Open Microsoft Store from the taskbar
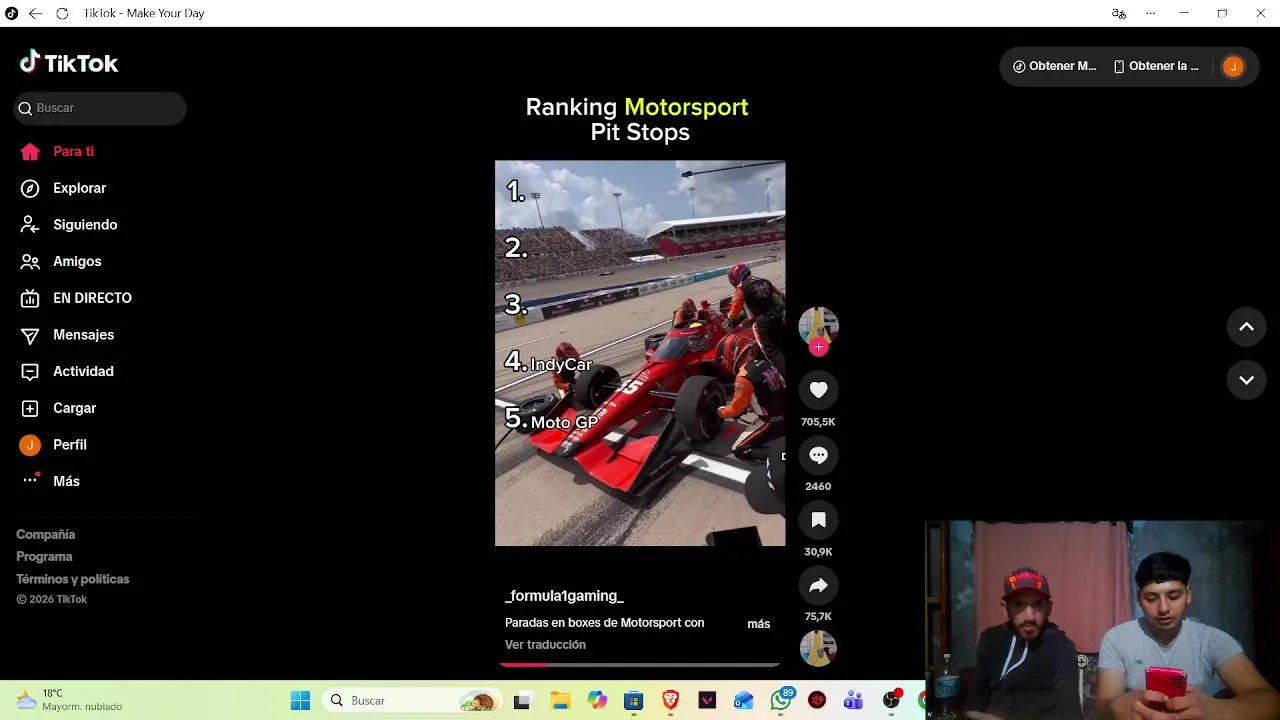 pyautogui.click(x=633, y=701)
